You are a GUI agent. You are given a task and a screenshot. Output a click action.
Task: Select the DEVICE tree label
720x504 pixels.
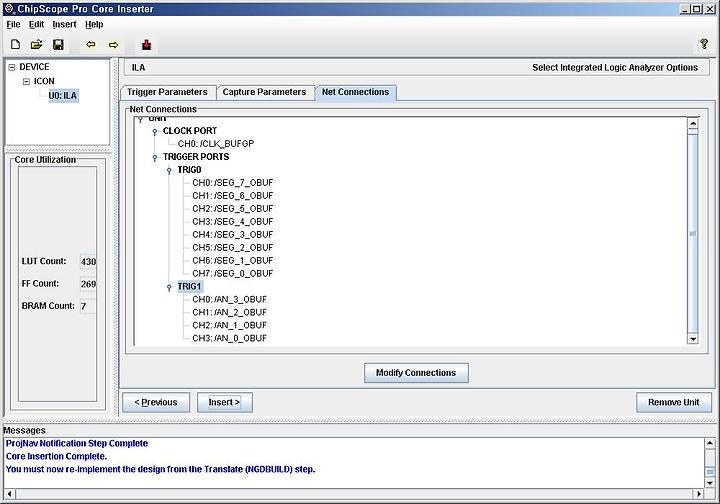coord(34,67)
